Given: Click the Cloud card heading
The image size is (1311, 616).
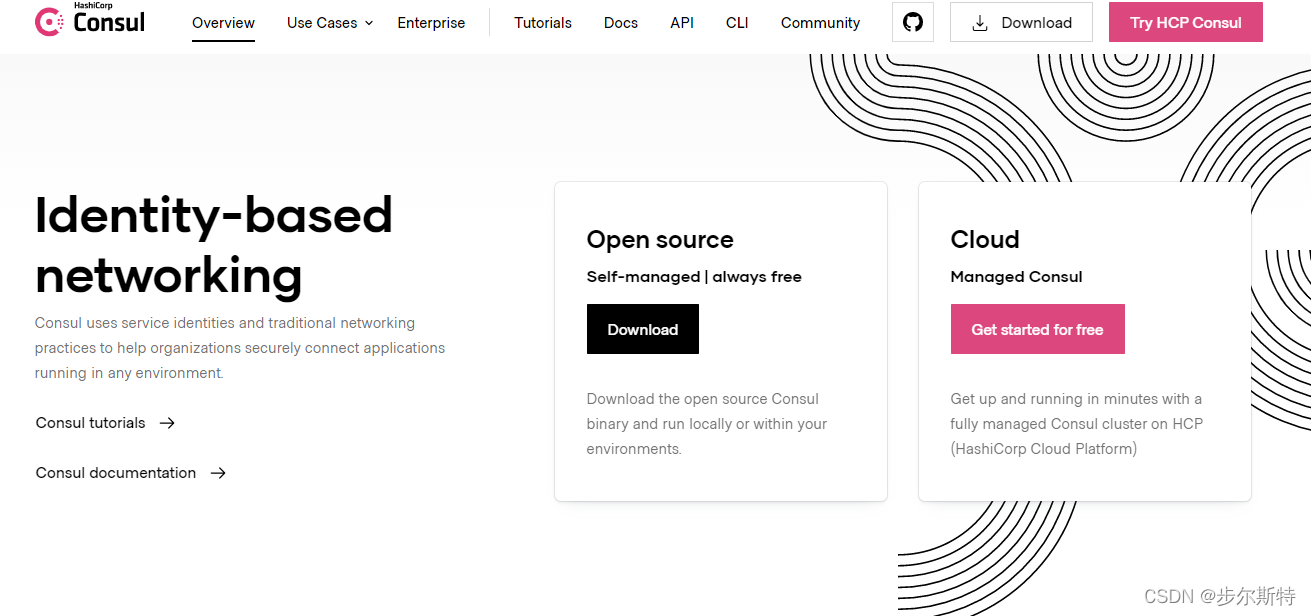Looking at the screenshot, I should pos(984,240).
